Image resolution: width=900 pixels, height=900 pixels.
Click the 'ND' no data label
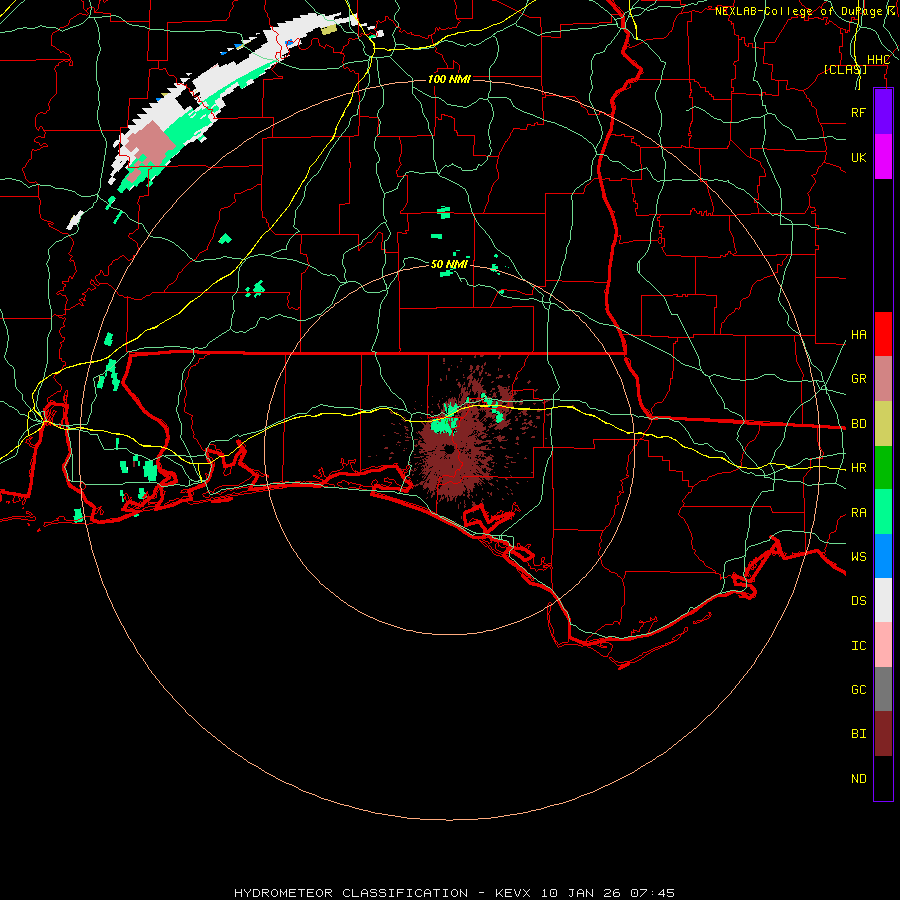pyautogui.click(x=858, y=779)
